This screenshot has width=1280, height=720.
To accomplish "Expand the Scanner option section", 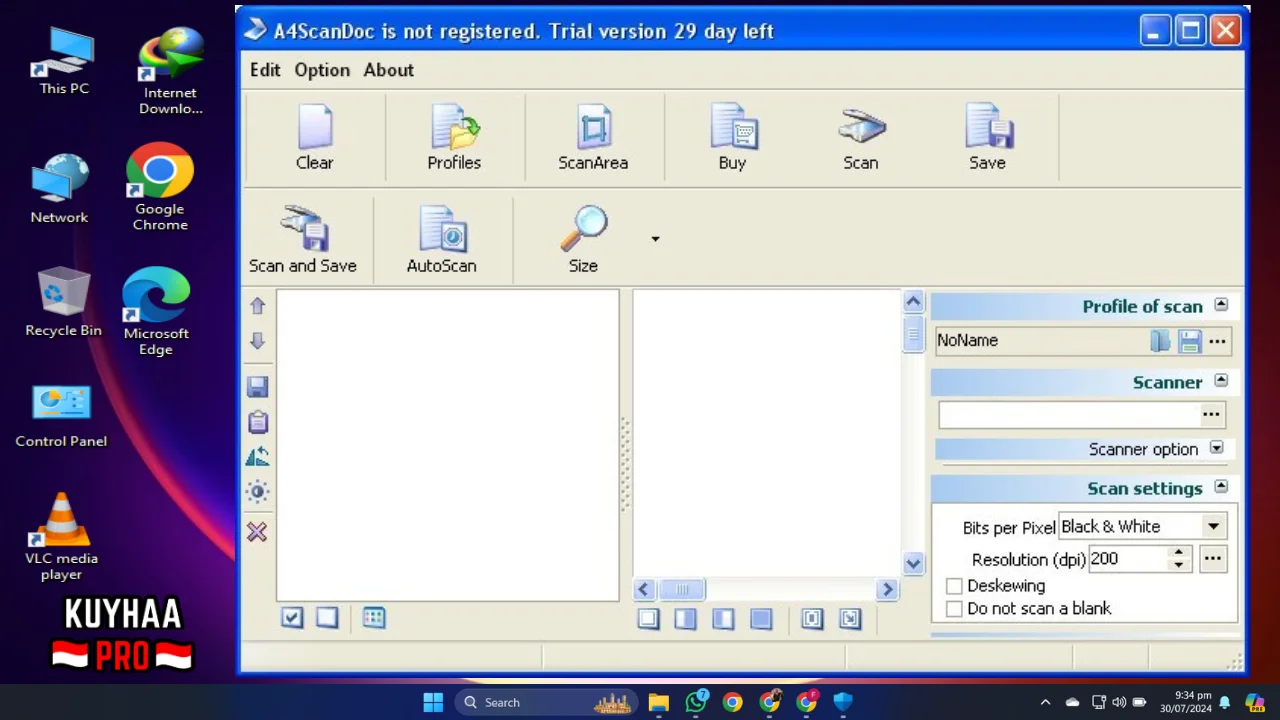I will point(1217,448).
